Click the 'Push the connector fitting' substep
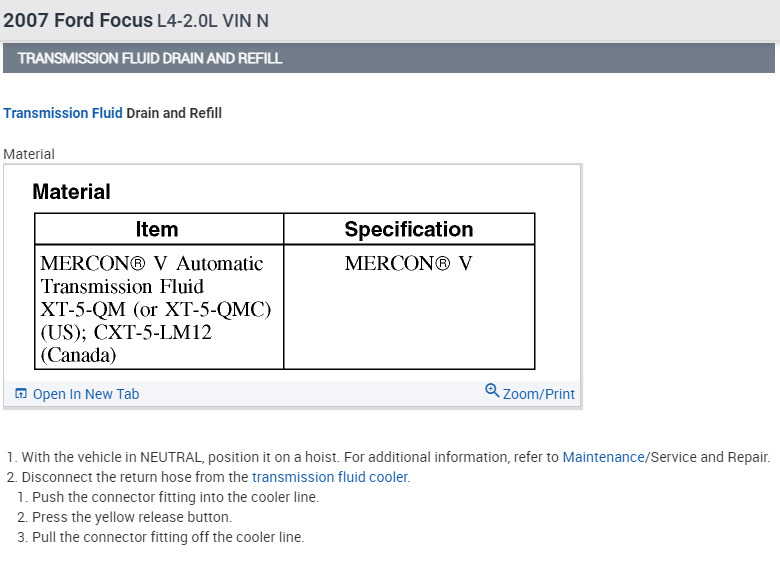The width and height of the screenshot is (780, 576). (174, 497)
